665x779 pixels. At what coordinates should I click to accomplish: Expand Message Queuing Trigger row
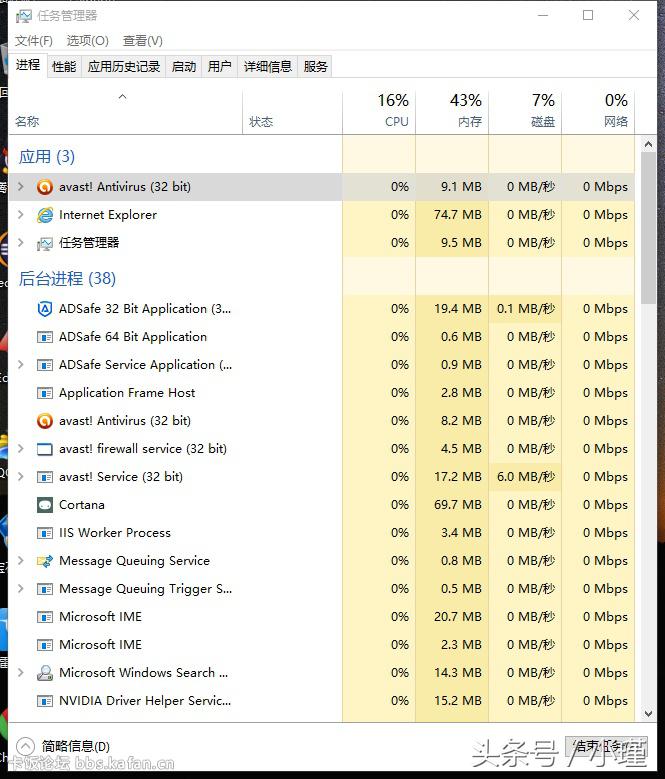point(21,589)
